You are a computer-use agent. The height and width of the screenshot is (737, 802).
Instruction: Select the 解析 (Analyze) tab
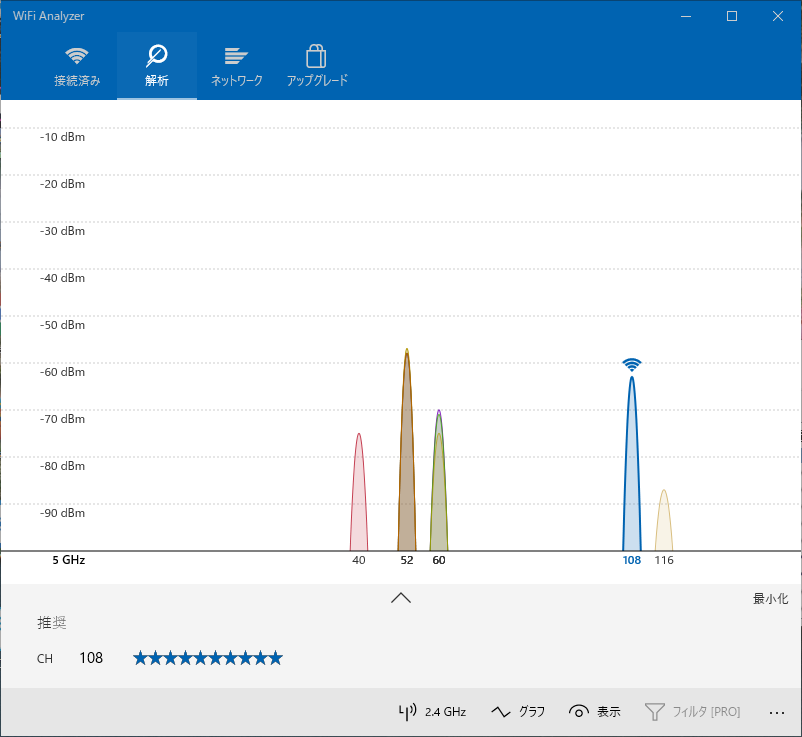click(x=157, y=66)
